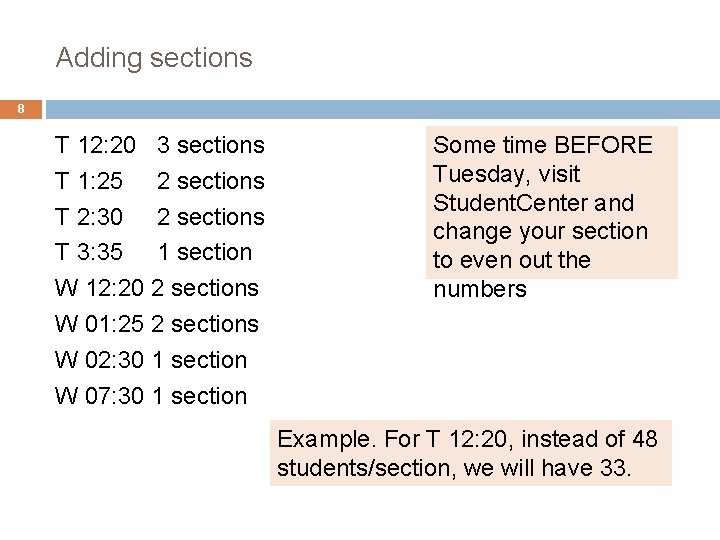The width and height of the screenshot is (720, 540).
Task: Select the 'T 12:20 3 sections' line
Action: pyautogui.click(x=160, y=146)
